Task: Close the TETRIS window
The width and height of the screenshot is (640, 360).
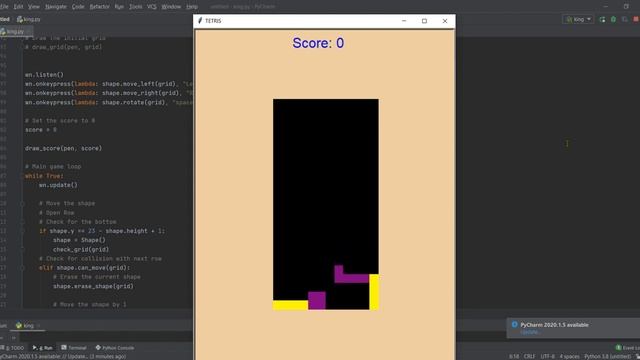Action: coord(445,21)
